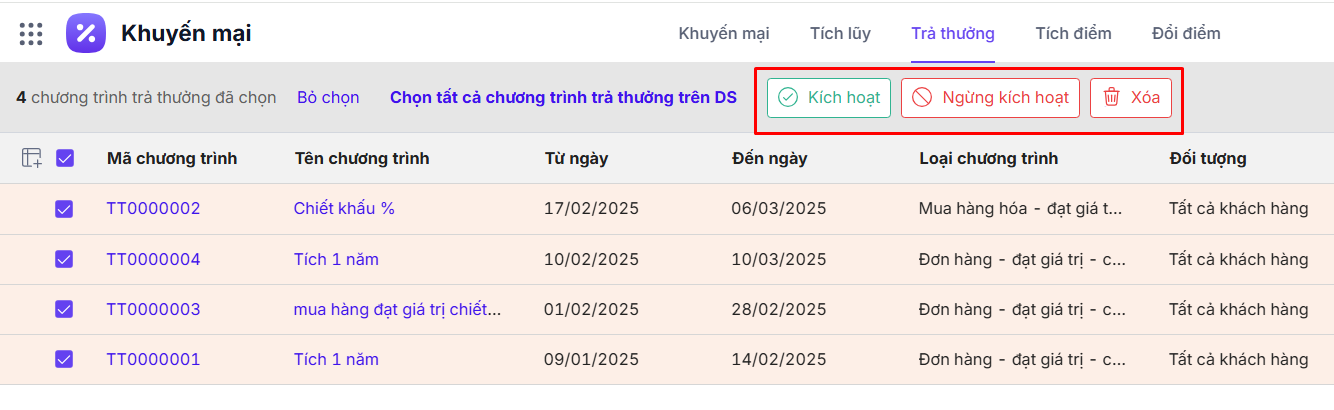Uncheck the TT0000001 row checkbox
The height and width of the screenshot is (410, 1334).
tap(64, 359)
